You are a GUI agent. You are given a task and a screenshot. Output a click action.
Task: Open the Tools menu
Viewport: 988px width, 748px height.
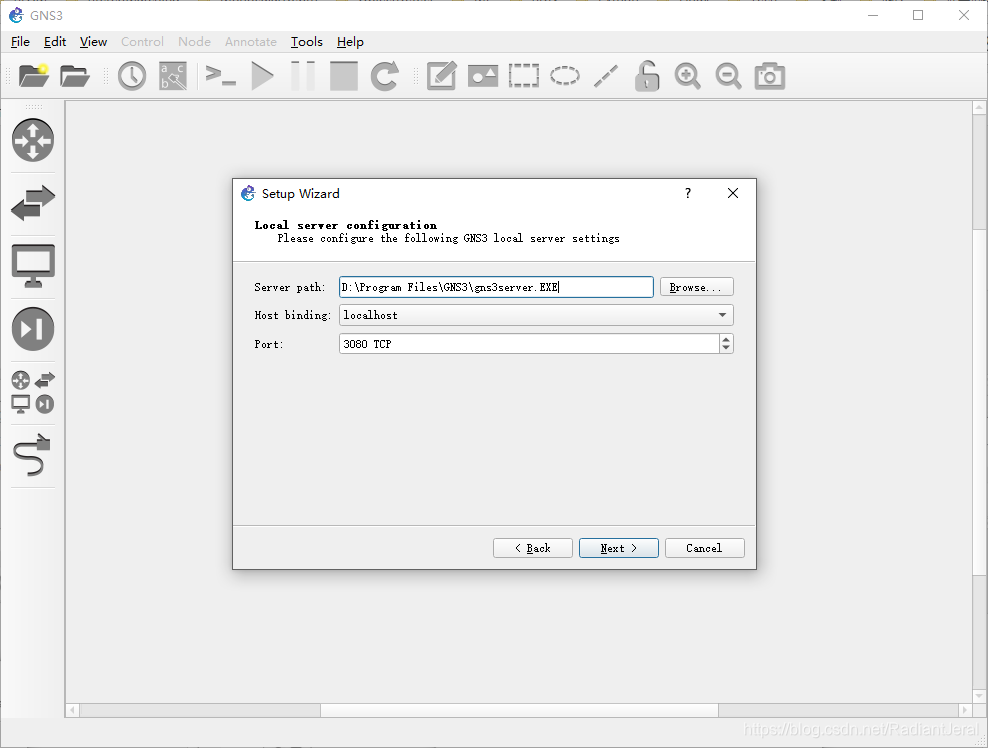click(x=307, y=42)
